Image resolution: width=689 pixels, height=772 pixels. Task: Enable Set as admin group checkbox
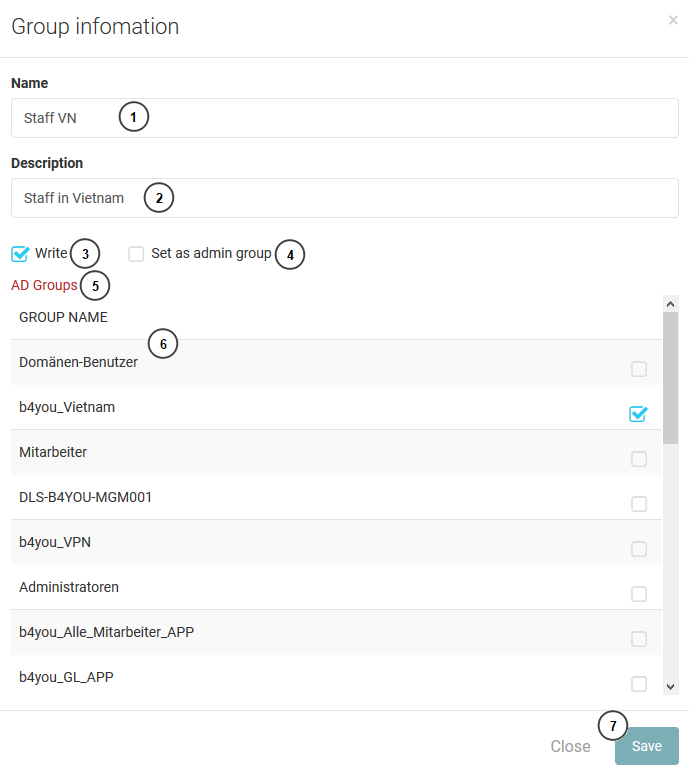click(136, 254)
